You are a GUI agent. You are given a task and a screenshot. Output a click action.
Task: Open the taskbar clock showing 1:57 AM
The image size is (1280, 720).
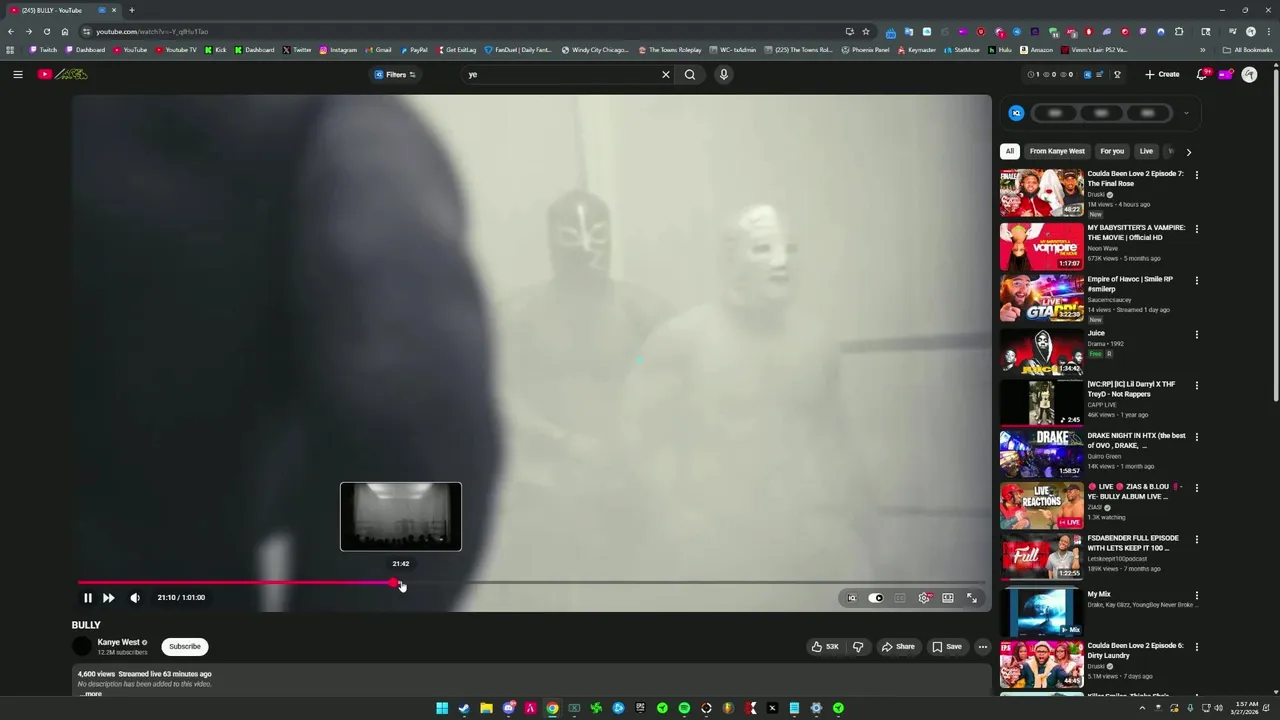(x=1246, y=708)
